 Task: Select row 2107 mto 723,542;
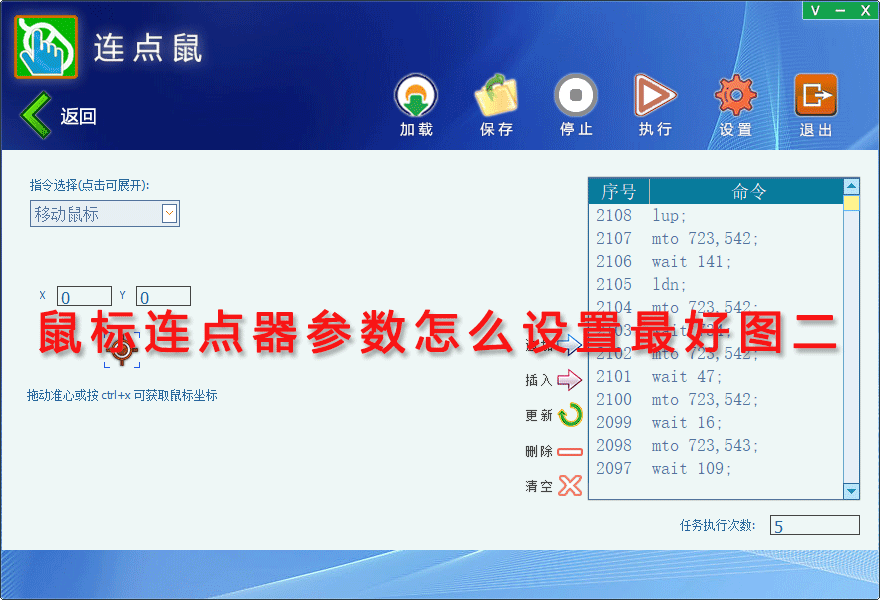[716, 239]
